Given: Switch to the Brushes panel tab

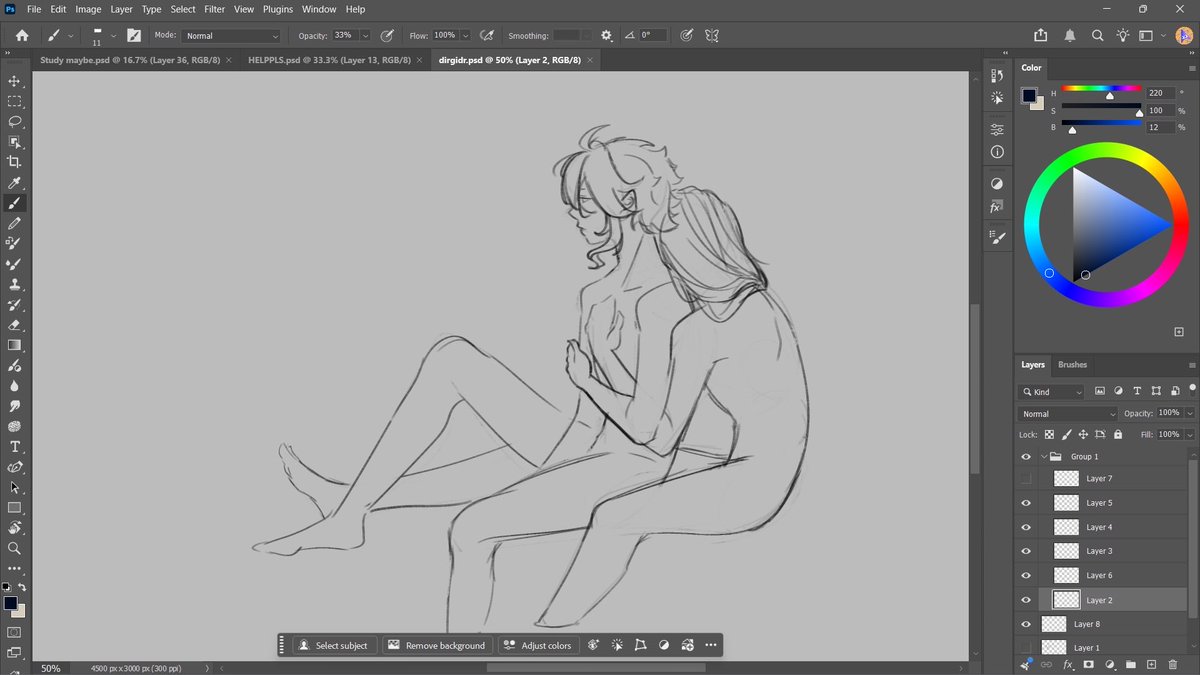Looking at the screenshot, I should [1073, 365].
